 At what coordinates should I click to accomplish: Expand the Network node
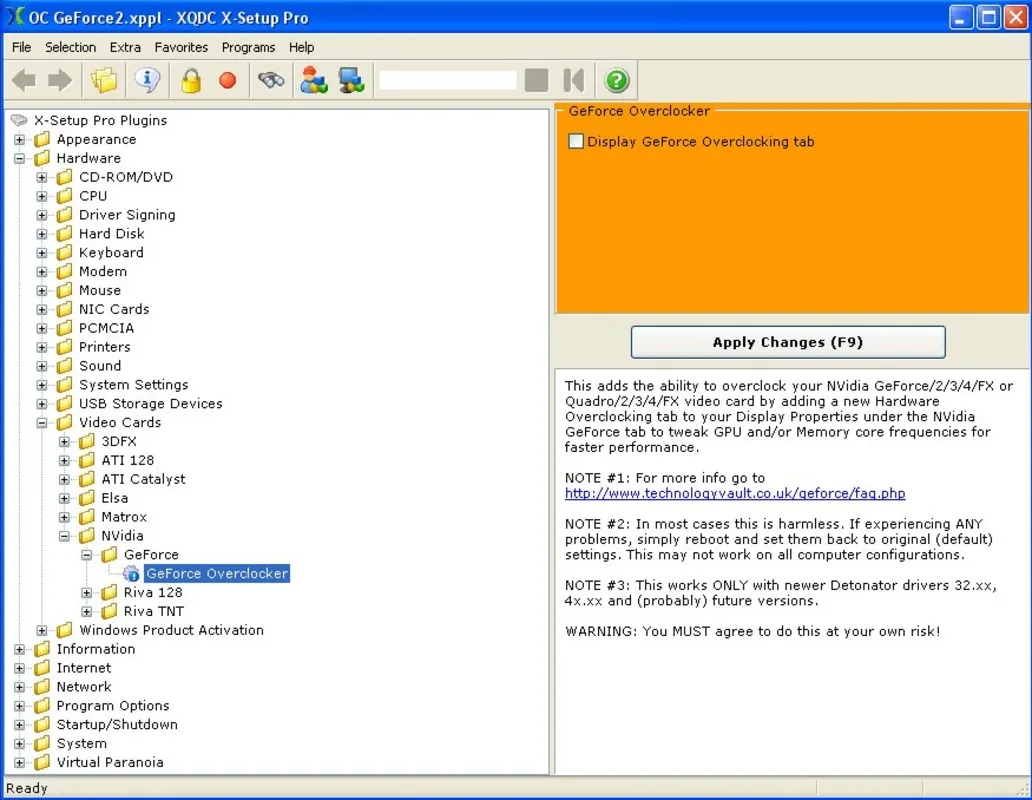tap(20, 688)
